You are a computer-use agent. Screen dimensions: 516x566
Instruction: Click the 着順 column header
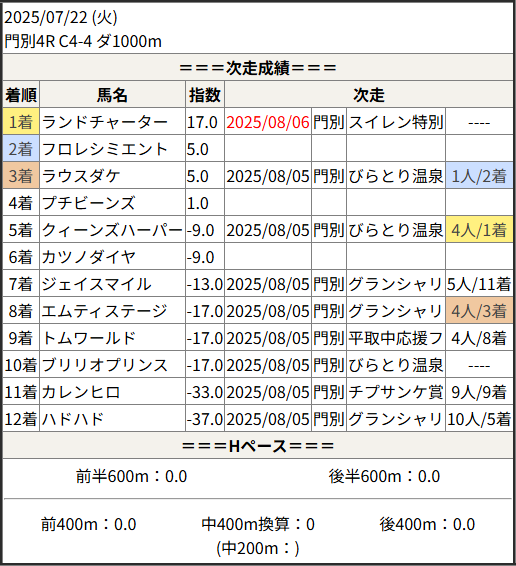coord(21,95)
